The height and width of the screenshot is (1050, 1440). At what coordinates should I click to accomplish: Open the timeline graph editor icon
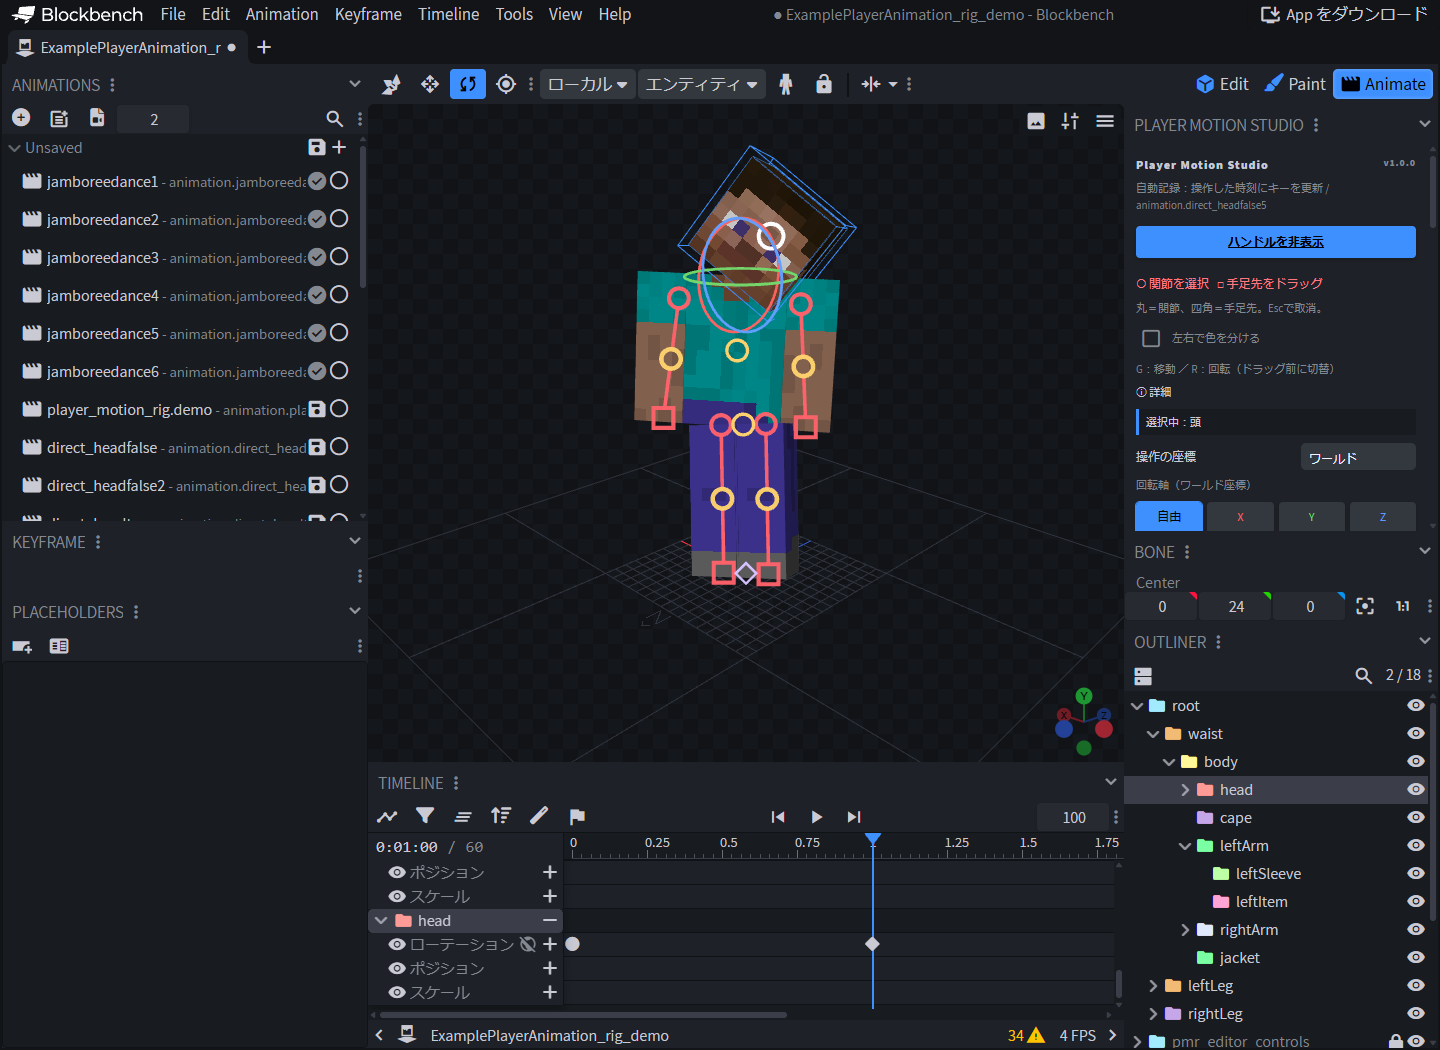coord(387,816)
